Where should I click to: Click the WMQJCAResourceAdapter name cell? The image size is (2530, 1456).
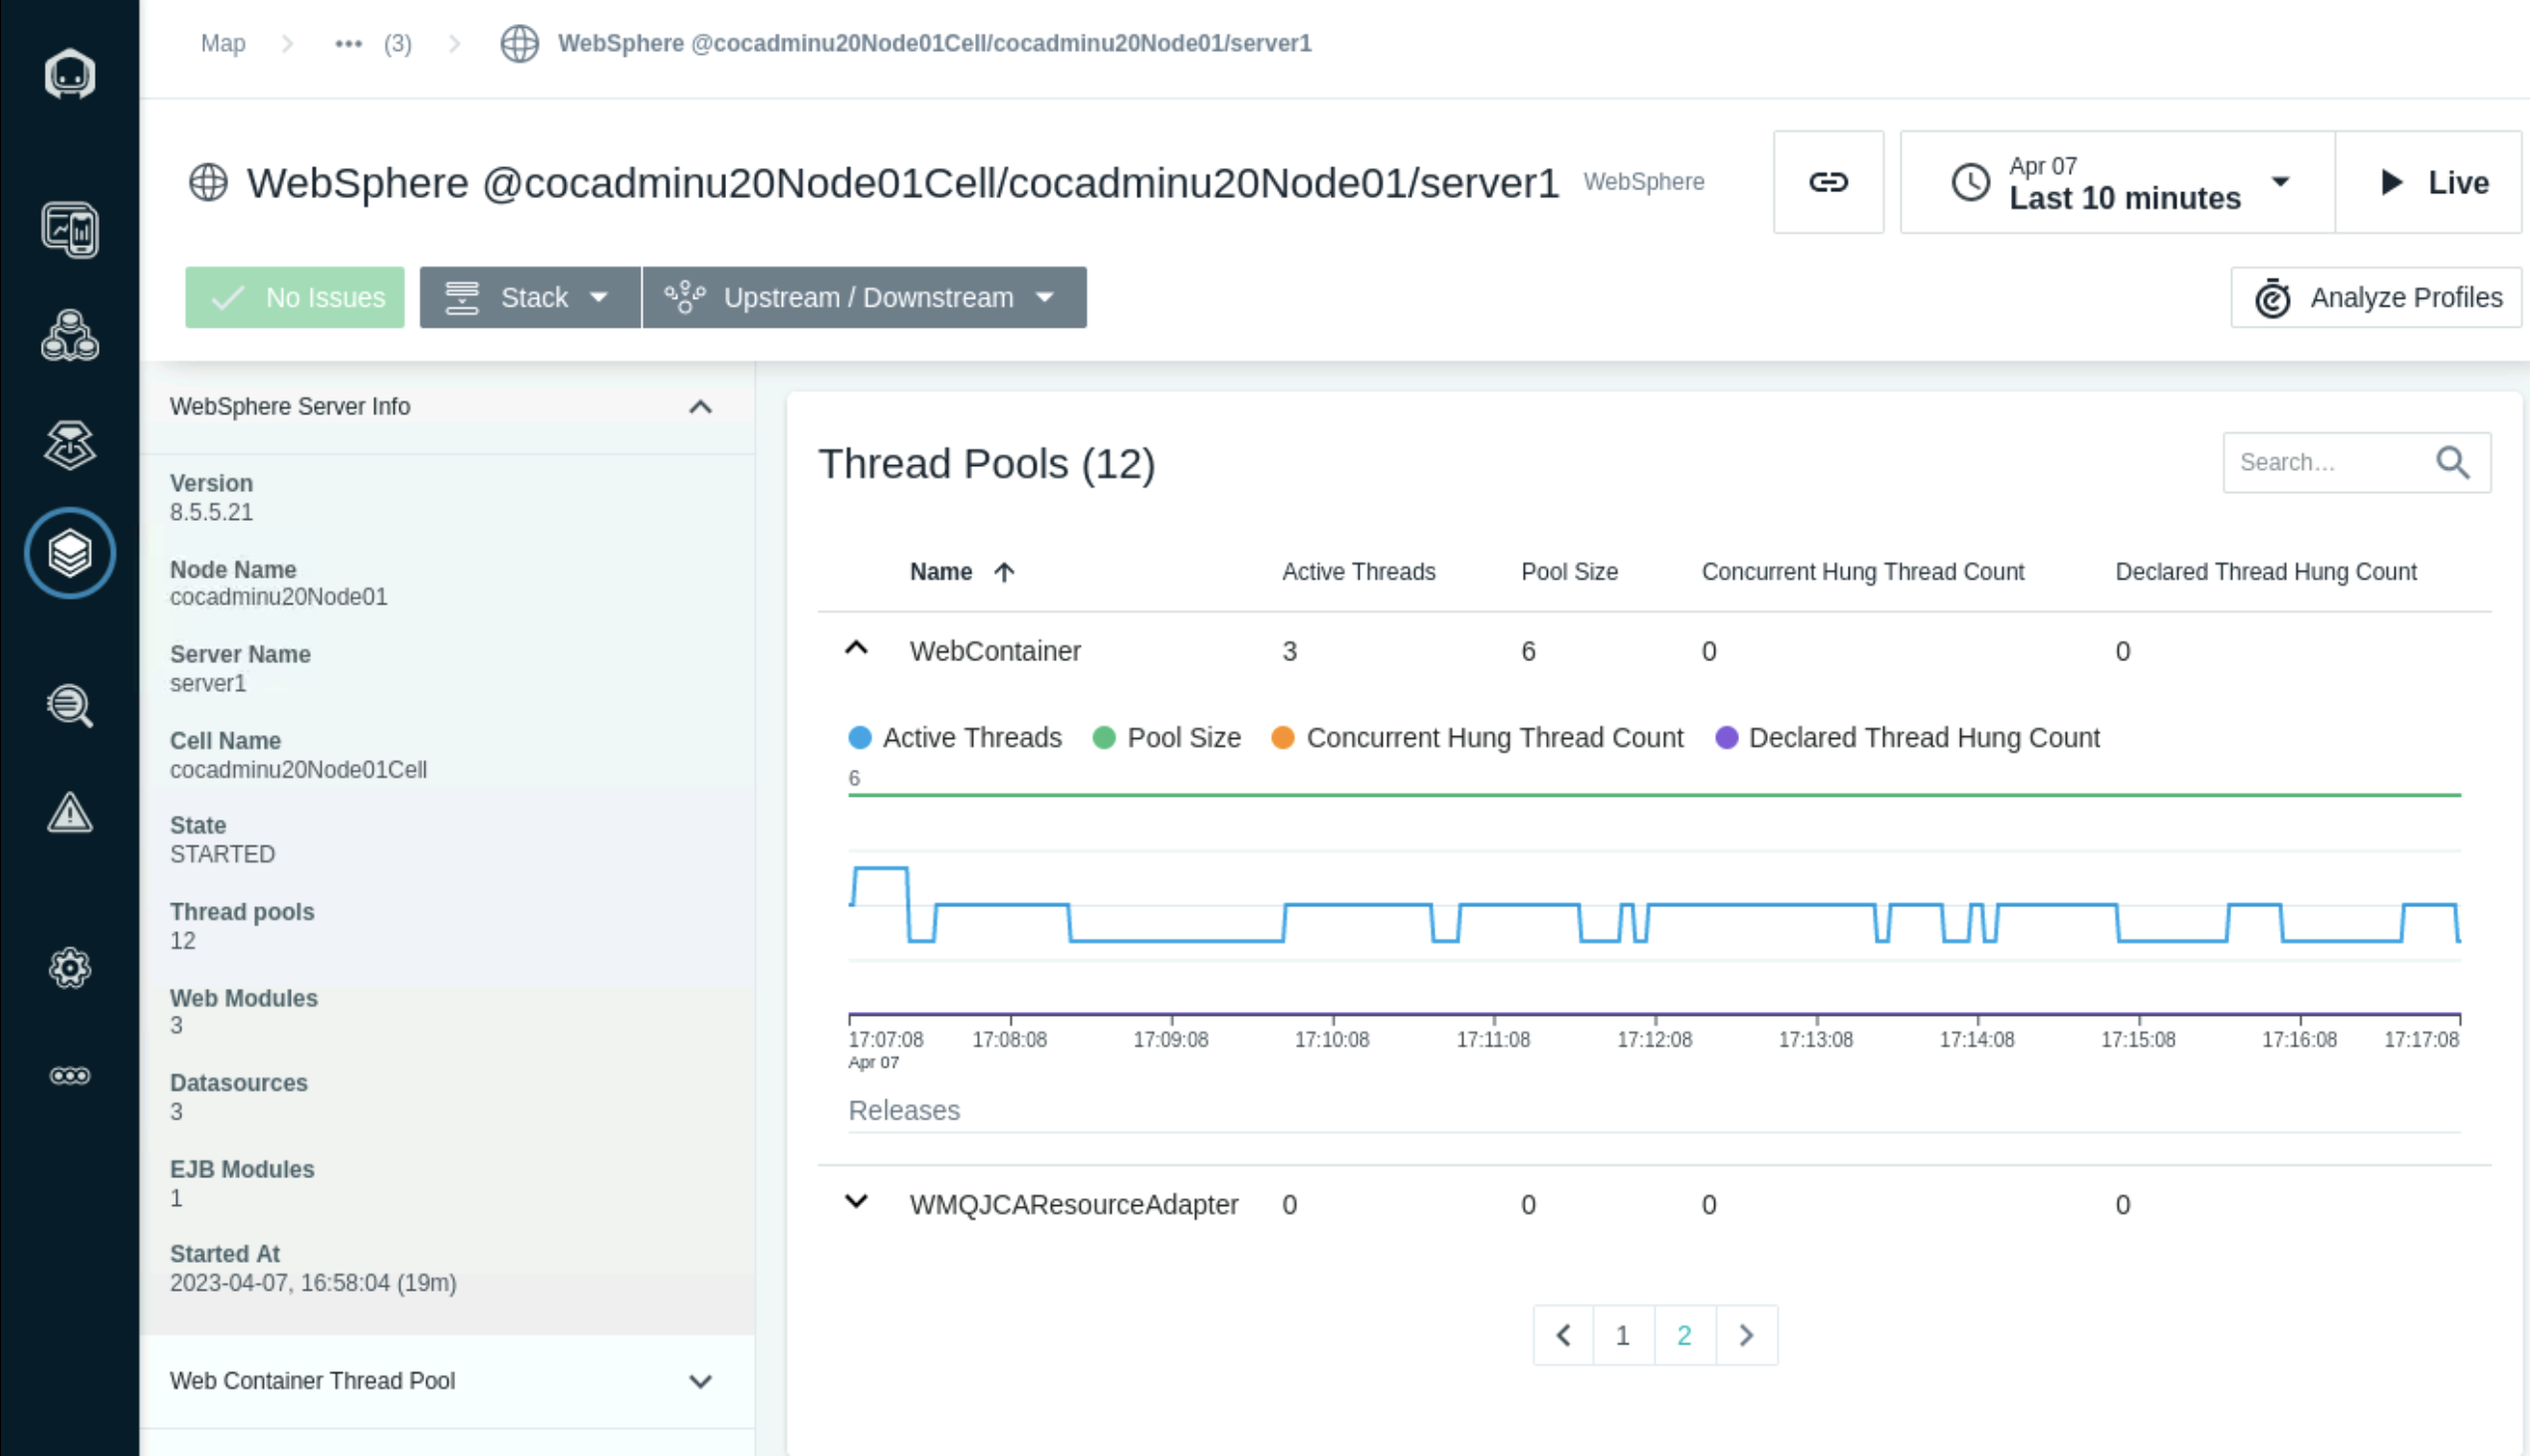point(1074,1204)
